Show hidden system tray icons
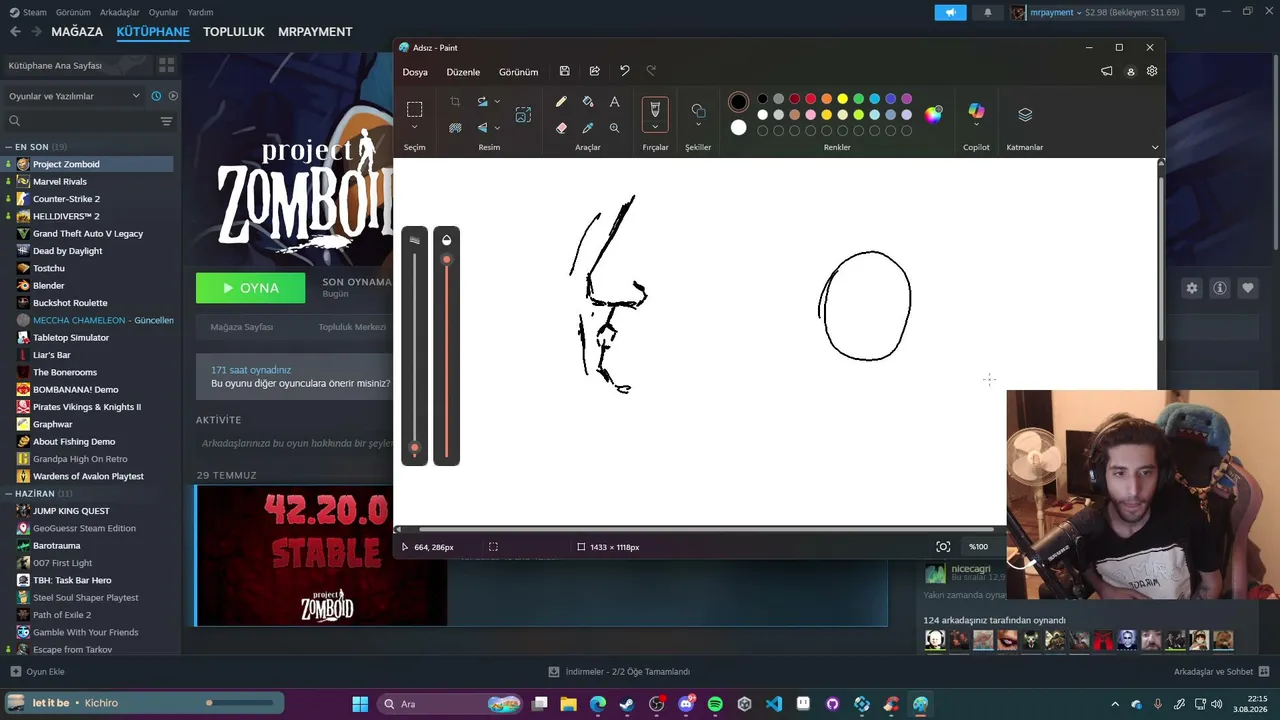 click(x=1115, y=704)
